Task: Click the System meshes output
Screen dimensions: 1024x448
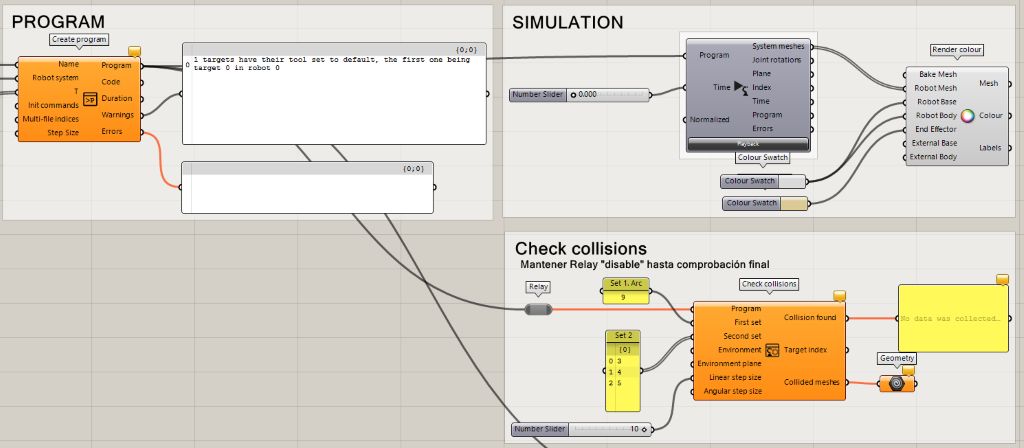Action: click(x=778, y=46)
